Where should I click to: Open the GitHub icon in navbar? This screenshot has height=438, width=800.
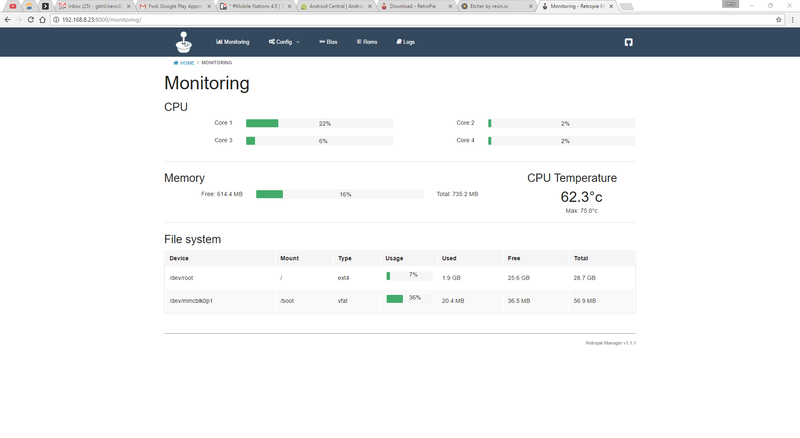click(629, 42)
